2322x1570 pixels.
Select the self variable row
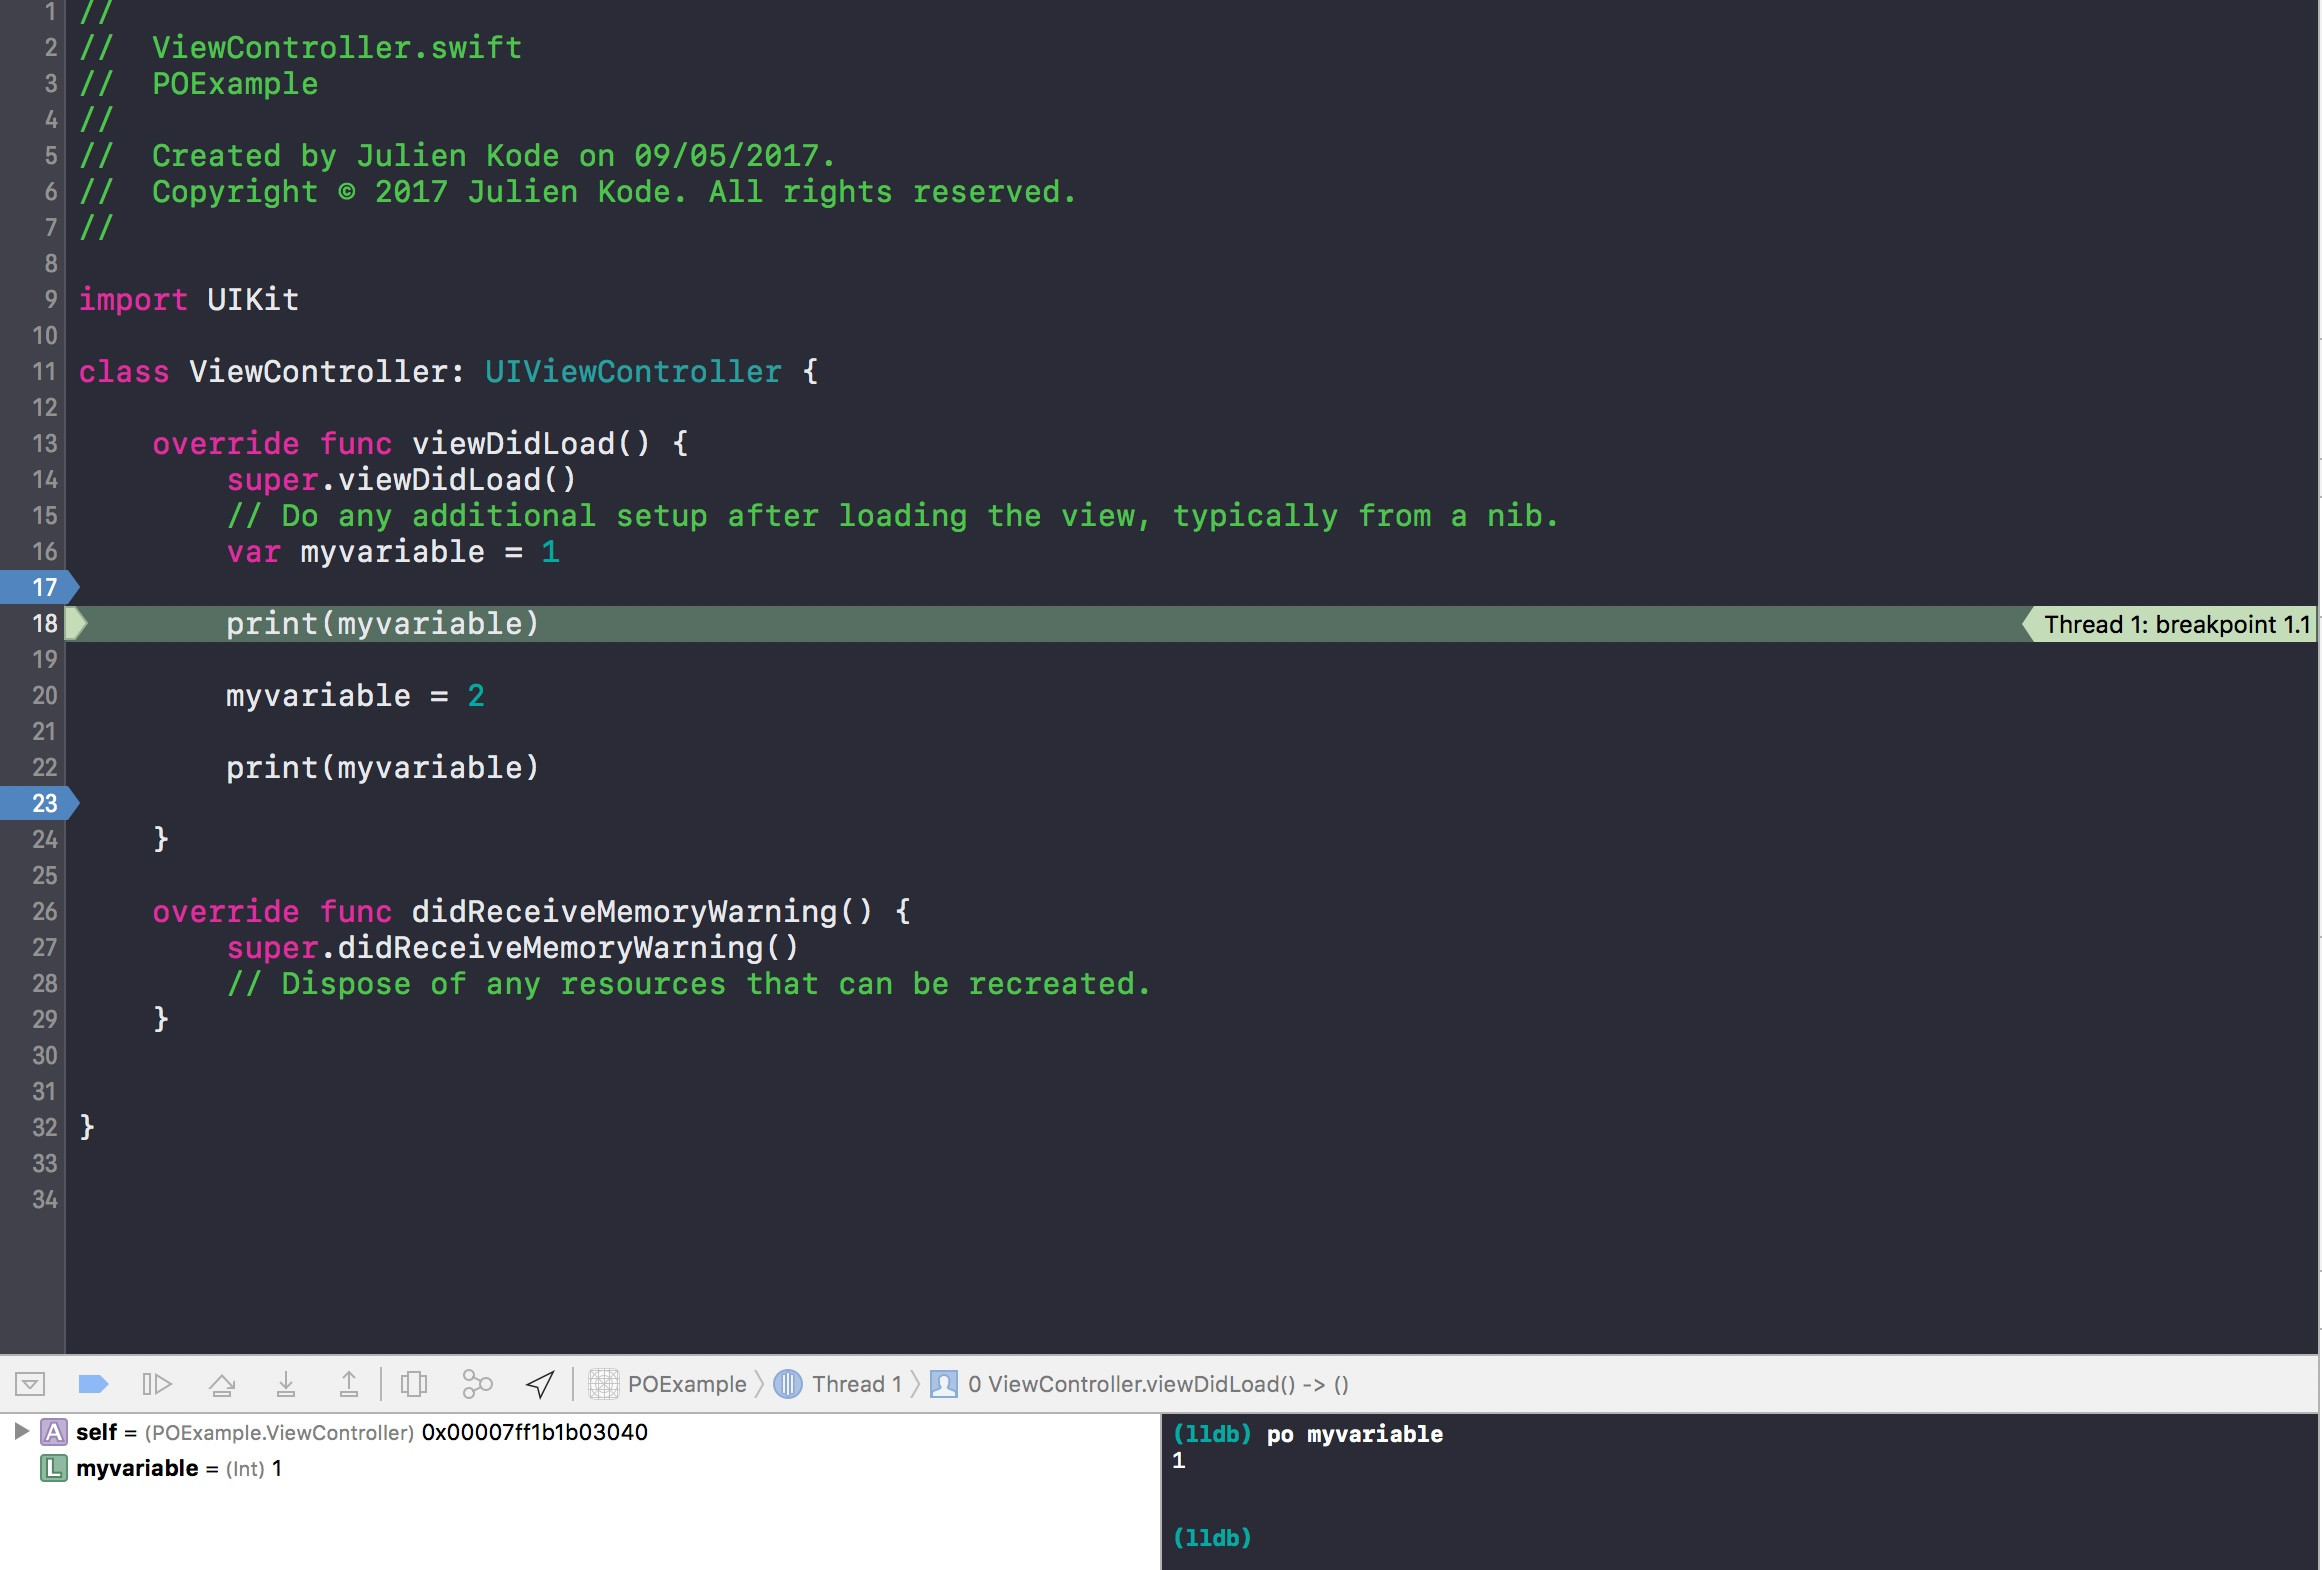[x=580, y=1432]
